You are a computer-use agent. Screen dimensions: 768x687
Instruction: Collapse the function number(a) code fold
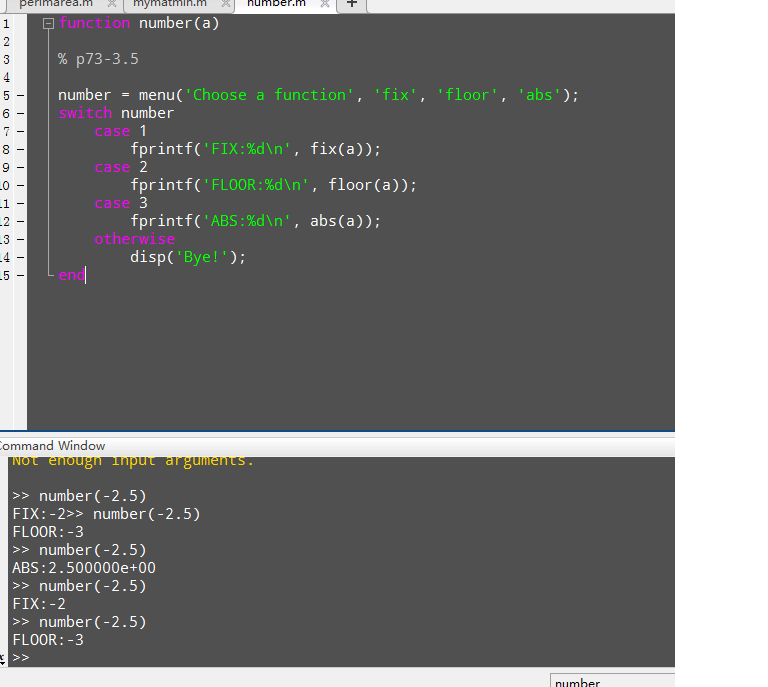tap(48, 24)
